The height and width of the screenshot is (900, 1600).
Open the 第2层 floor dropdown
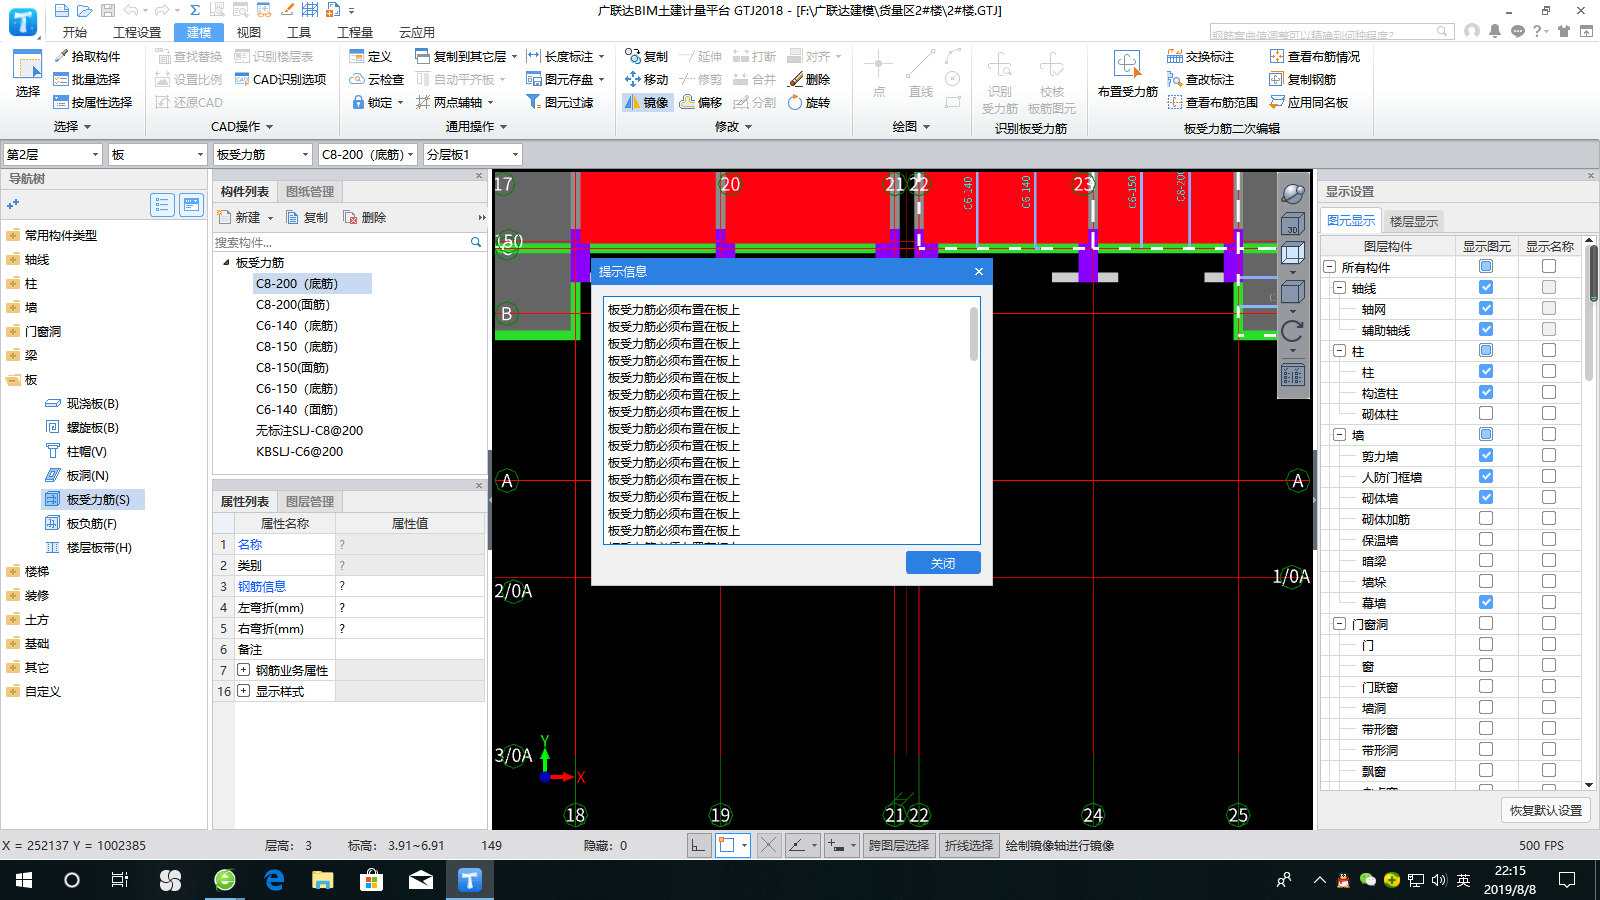click(53, 155)
